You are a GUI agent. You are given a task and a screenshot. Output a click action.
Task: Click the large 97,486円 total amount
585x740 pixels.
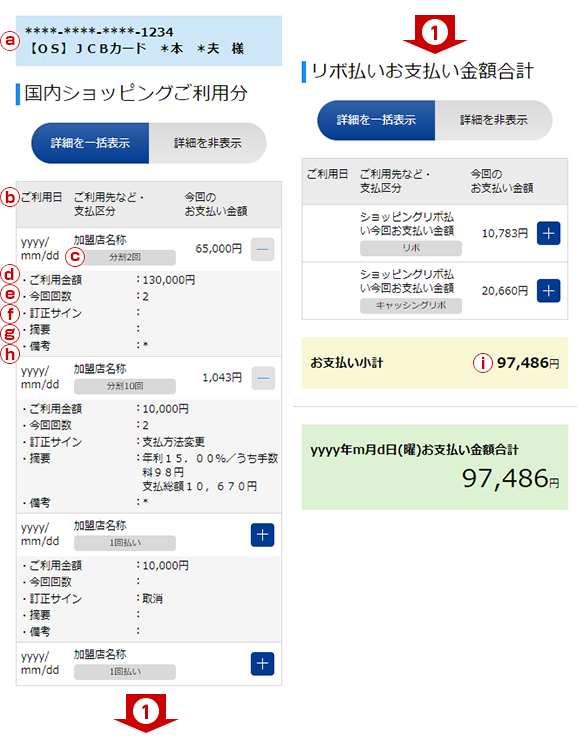tap(510, 478)
